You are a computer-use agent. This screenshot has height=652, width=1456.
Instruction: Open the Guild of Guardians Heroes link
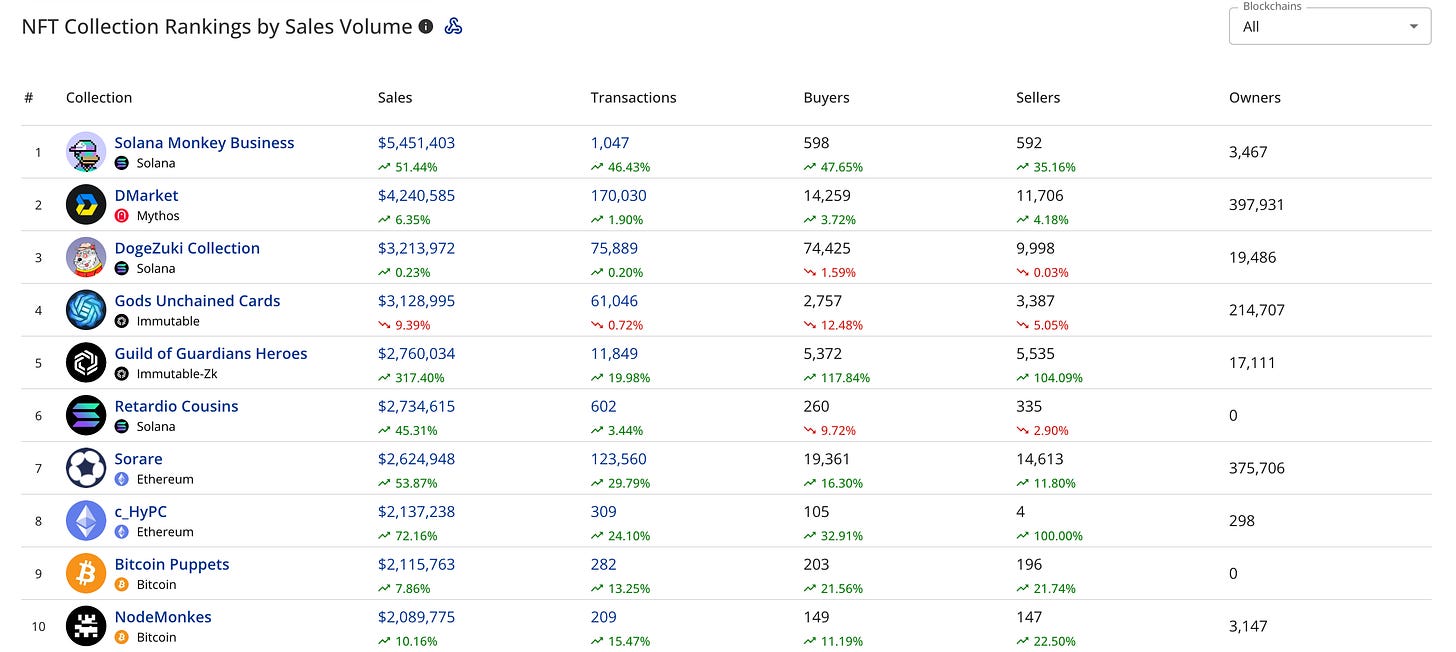click(x=211, y=353)
